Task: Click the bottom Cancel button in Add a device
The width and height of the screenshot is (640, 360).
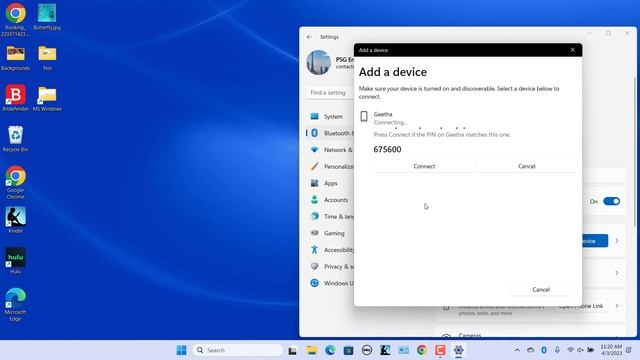Action: point(541,289)
